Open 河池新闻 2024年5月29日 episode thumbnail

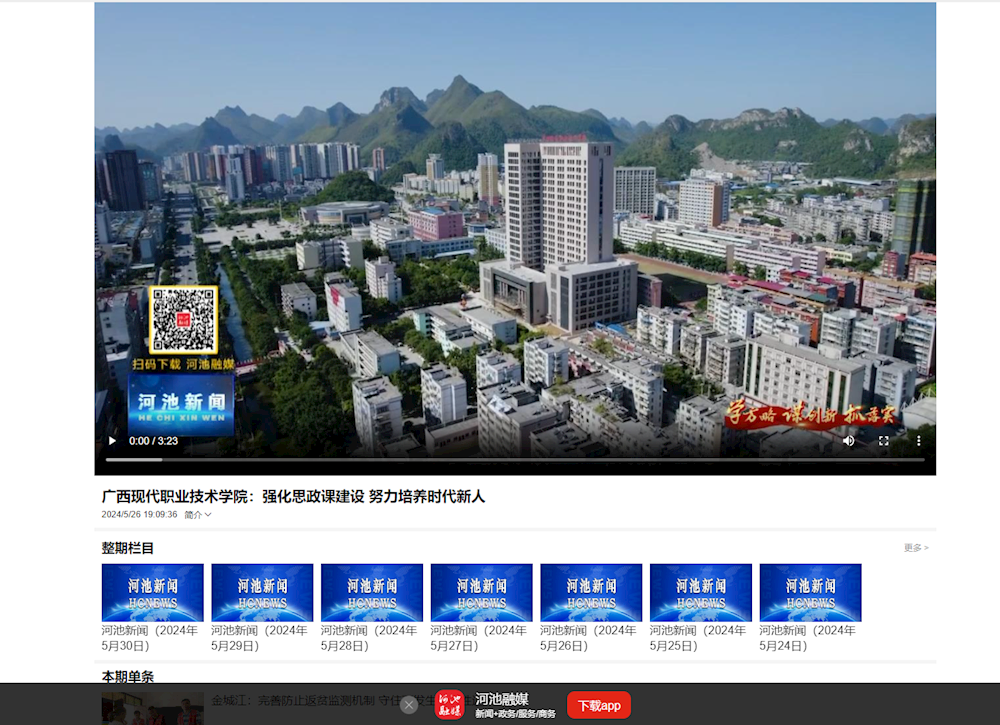tap(262, 593)
